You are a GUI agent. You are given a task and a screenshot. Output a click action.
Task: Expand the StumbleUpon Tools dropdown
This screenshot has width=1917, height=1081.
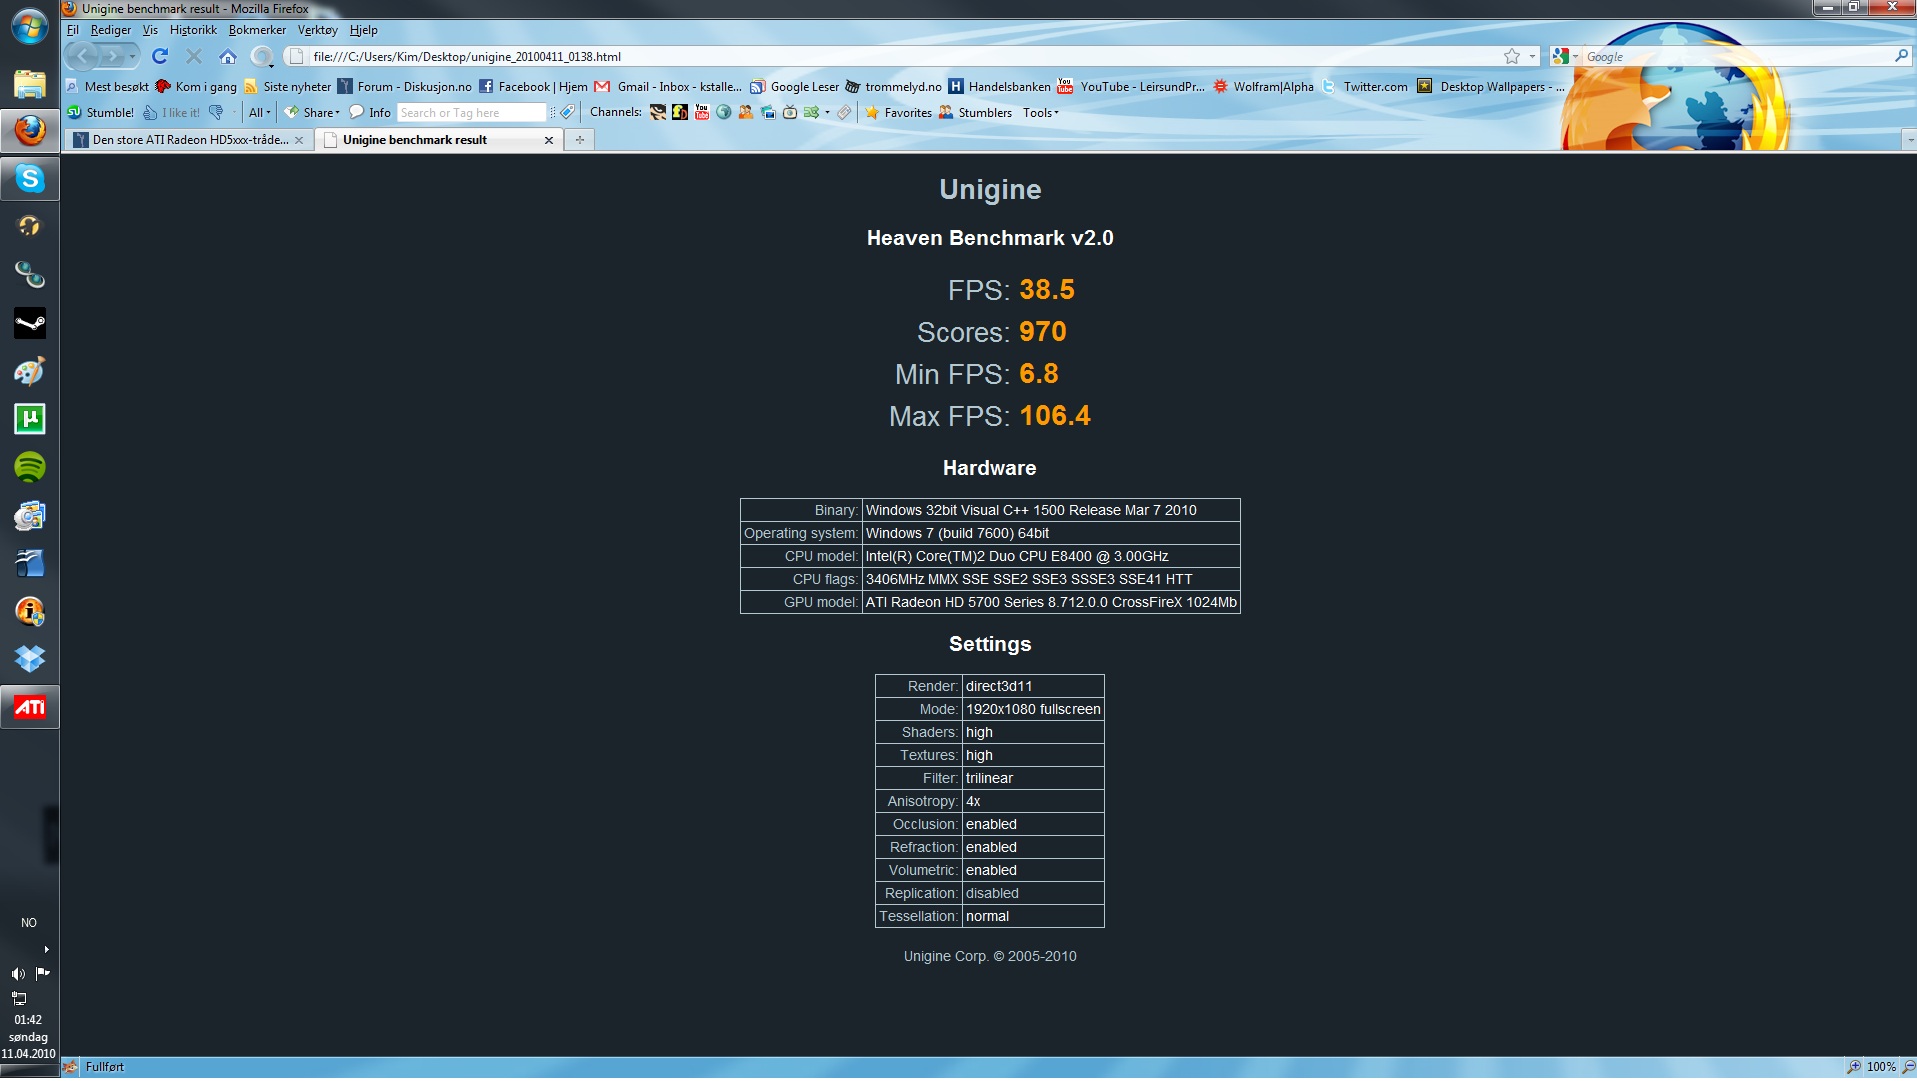[x=1040, y=113]
